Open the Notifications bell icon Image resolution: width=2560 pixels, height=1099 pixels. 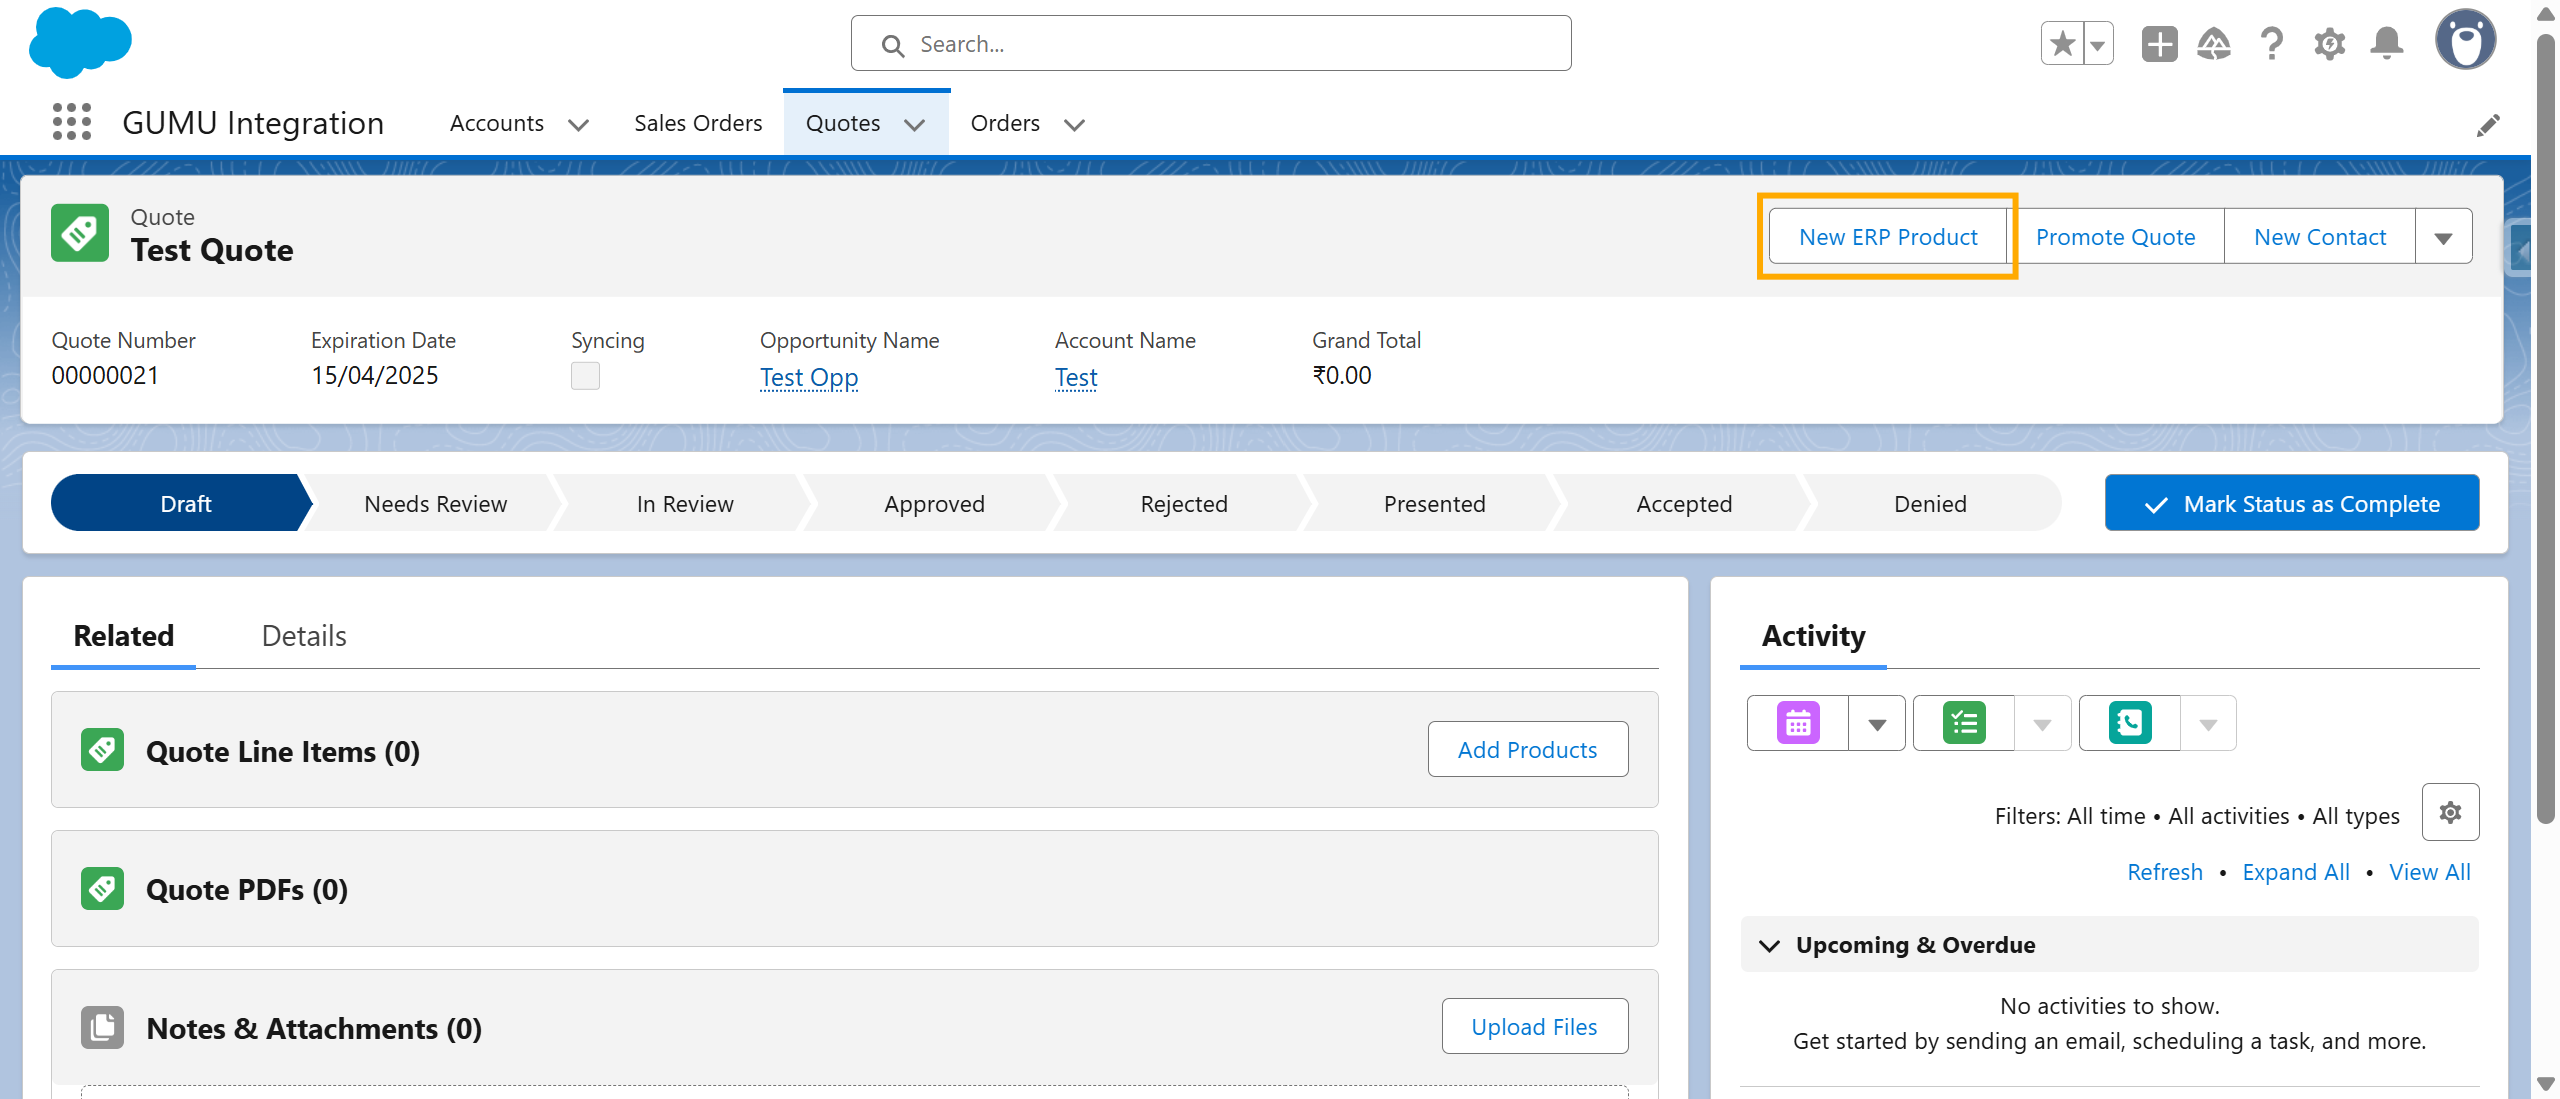pyautogui.click(x=2387, y=44)
